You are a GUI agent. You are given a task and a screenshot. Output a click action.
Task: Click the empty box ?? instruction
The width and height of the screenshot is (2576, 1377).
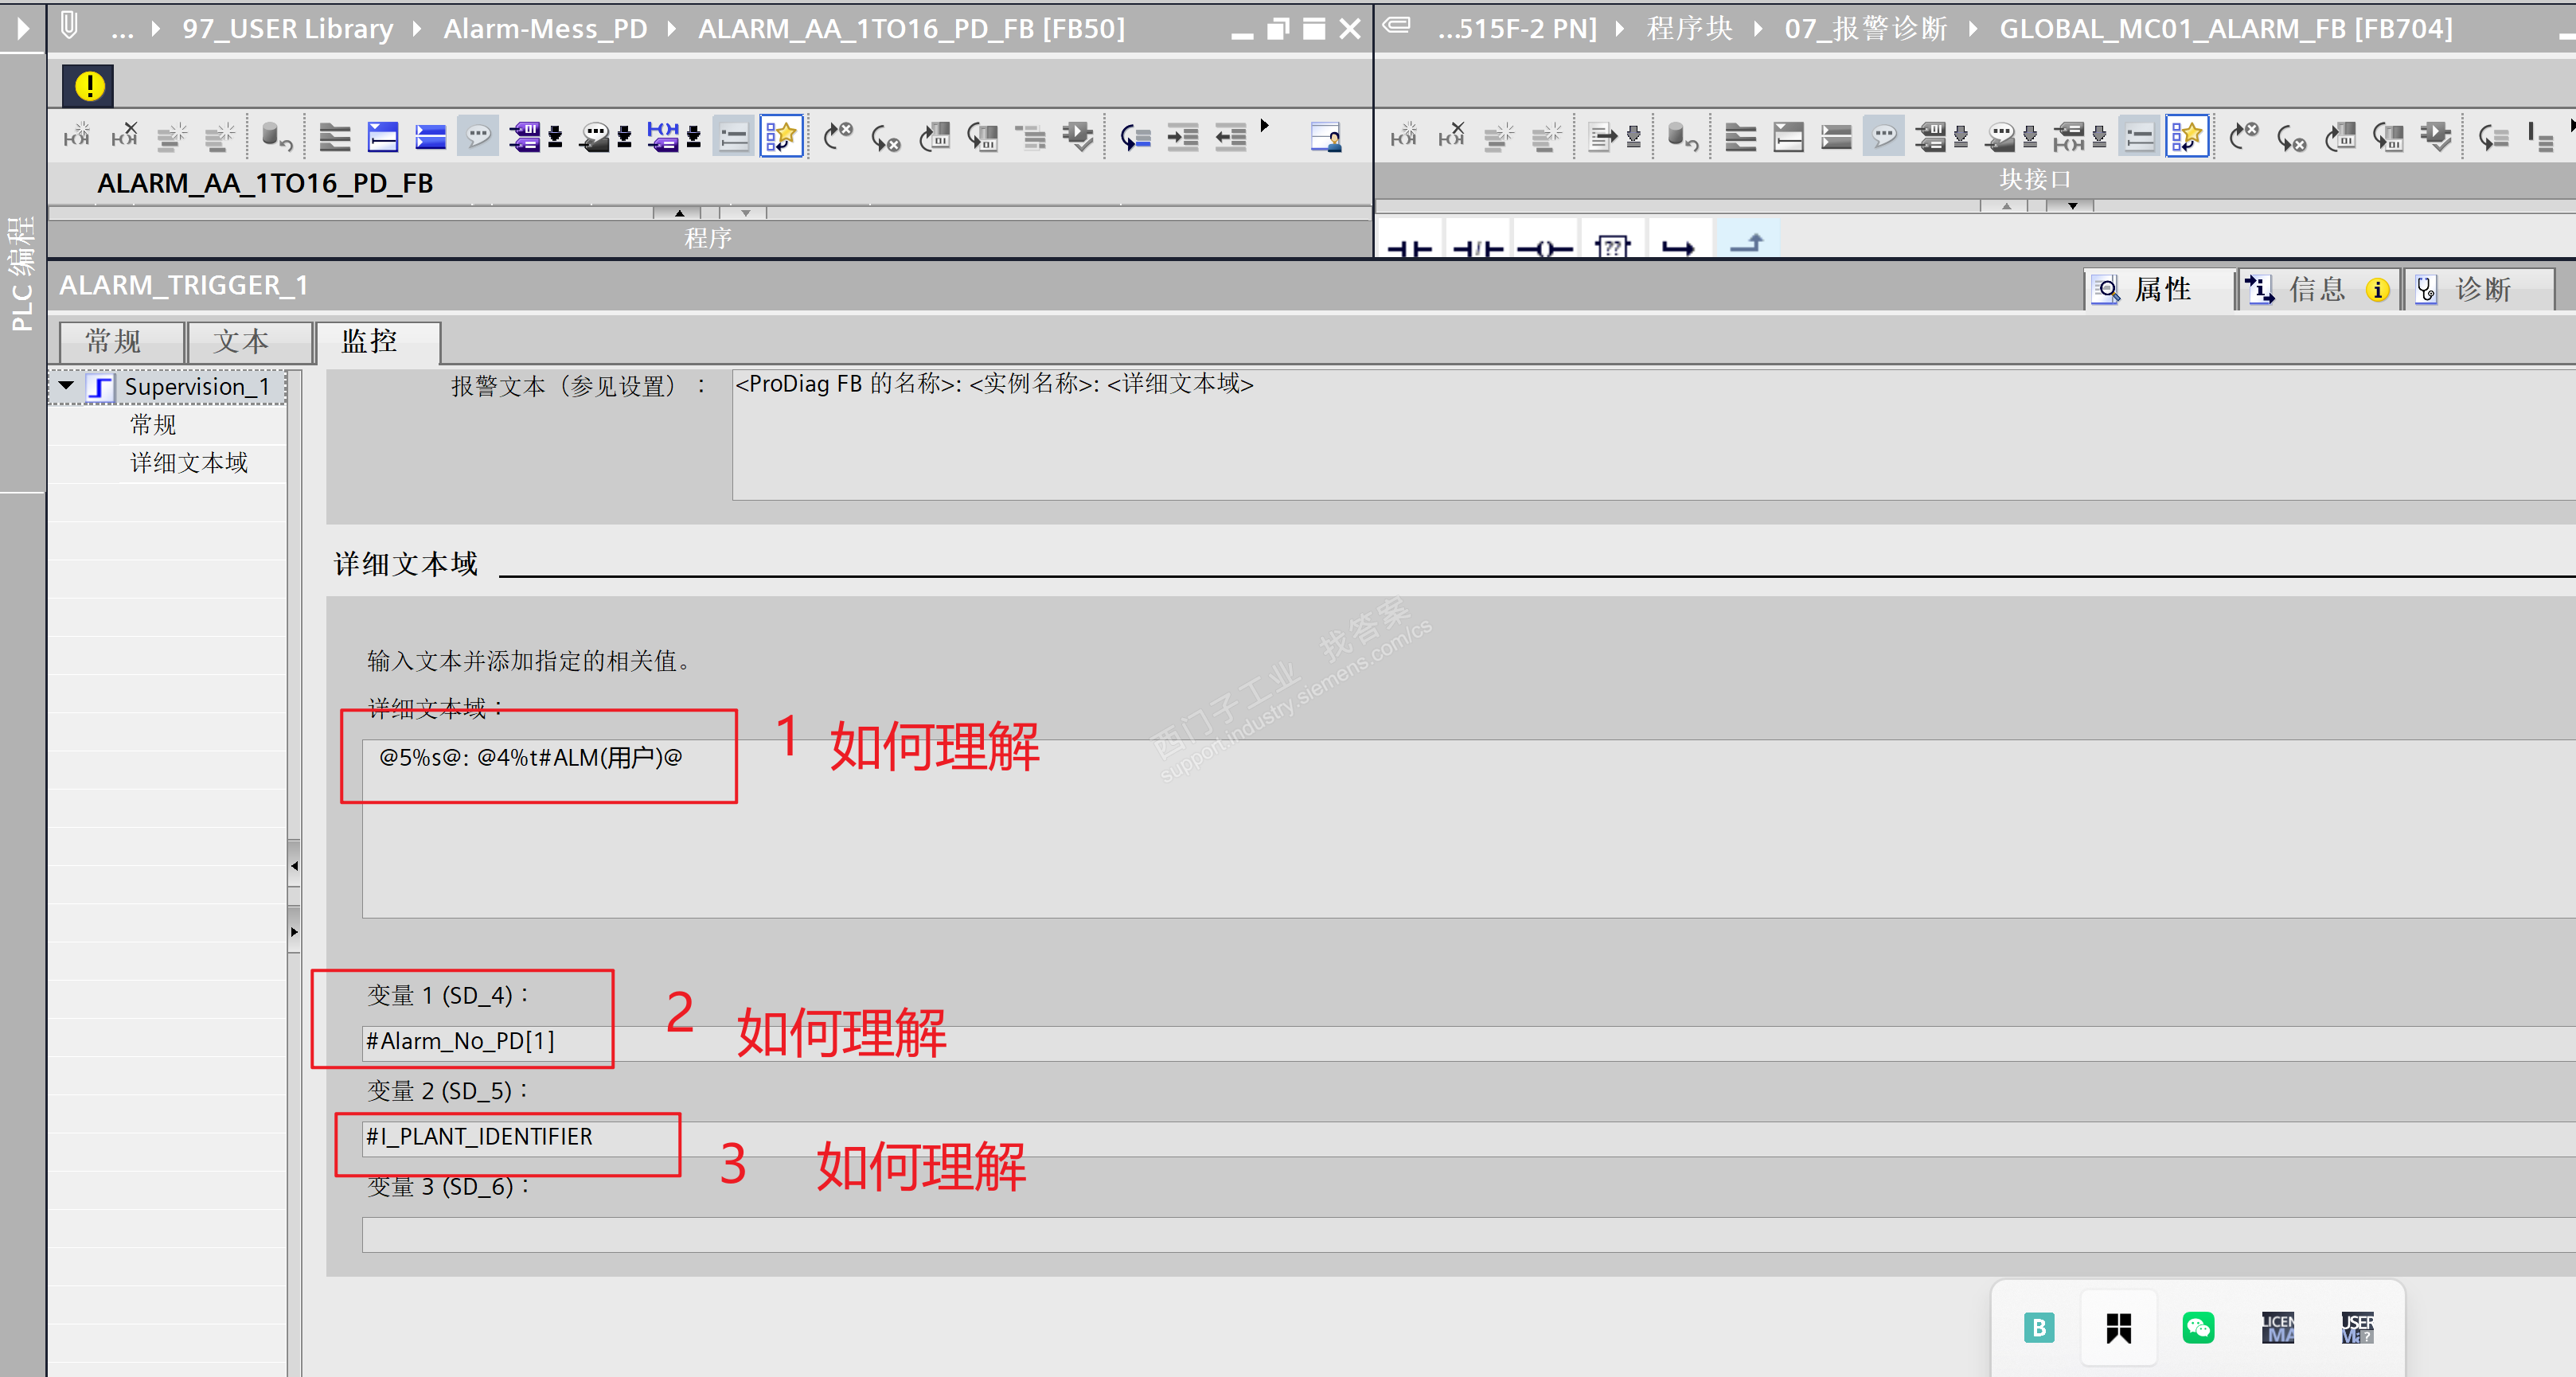[1612, 247]
